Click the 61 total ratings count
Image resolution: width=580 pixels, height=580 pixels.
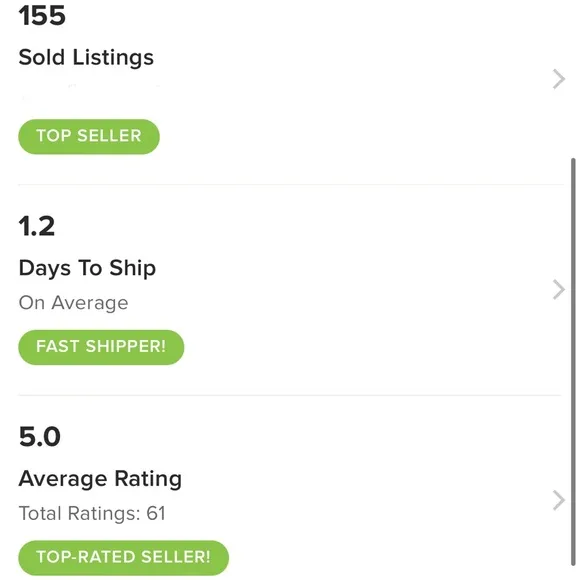pos(156,513)
